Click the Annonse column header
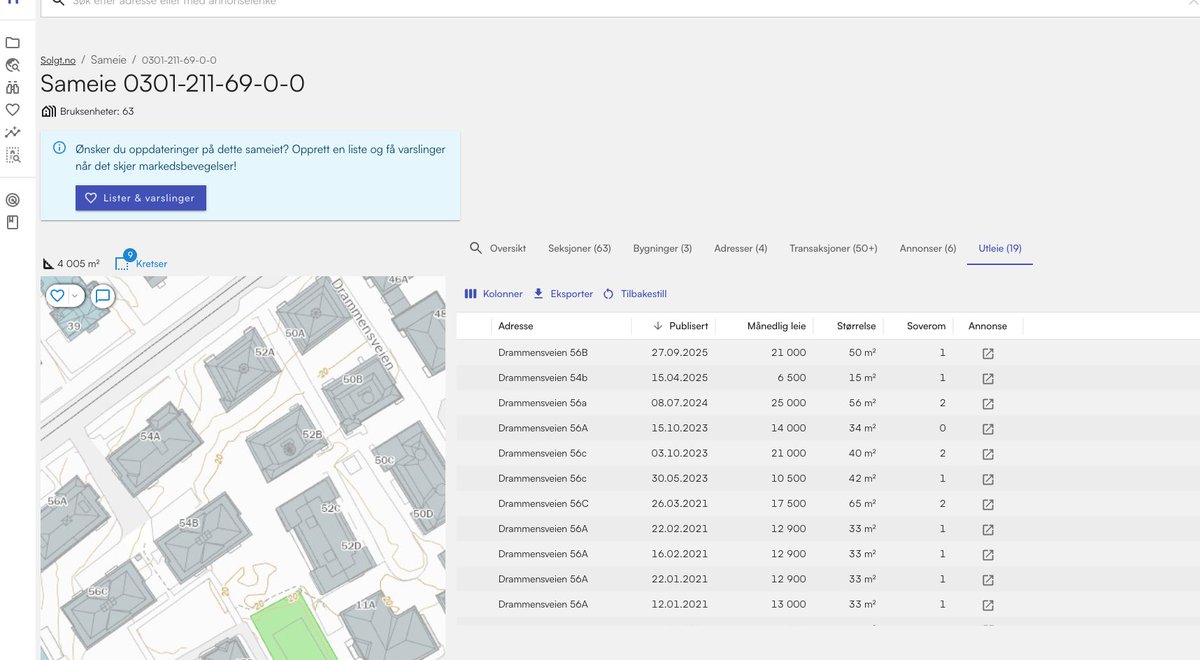Viewport: 1200px width, 660px height. (988, 326)
